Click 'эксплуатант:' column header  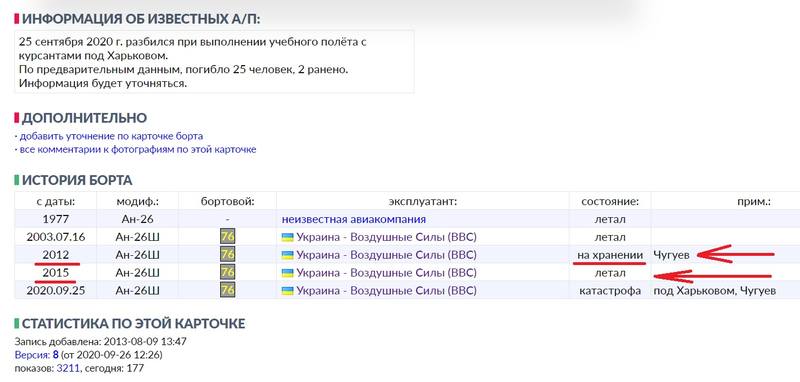coord(423,202)
